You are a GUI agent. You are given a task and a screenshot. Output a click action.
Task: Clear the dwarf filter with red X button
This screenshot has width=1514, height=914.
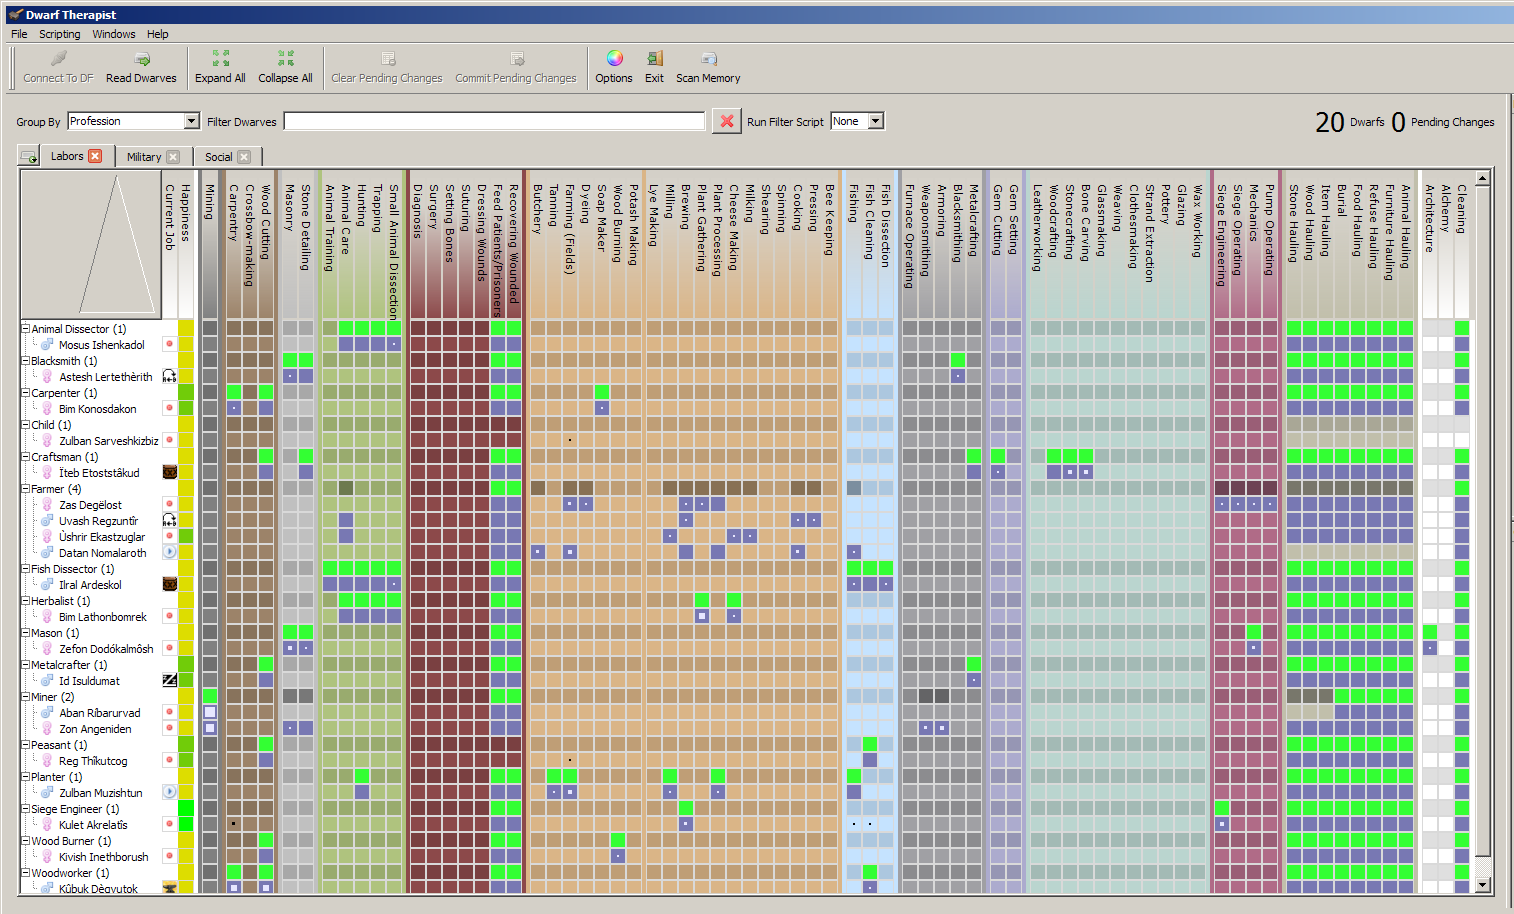[x=727, y=121]
